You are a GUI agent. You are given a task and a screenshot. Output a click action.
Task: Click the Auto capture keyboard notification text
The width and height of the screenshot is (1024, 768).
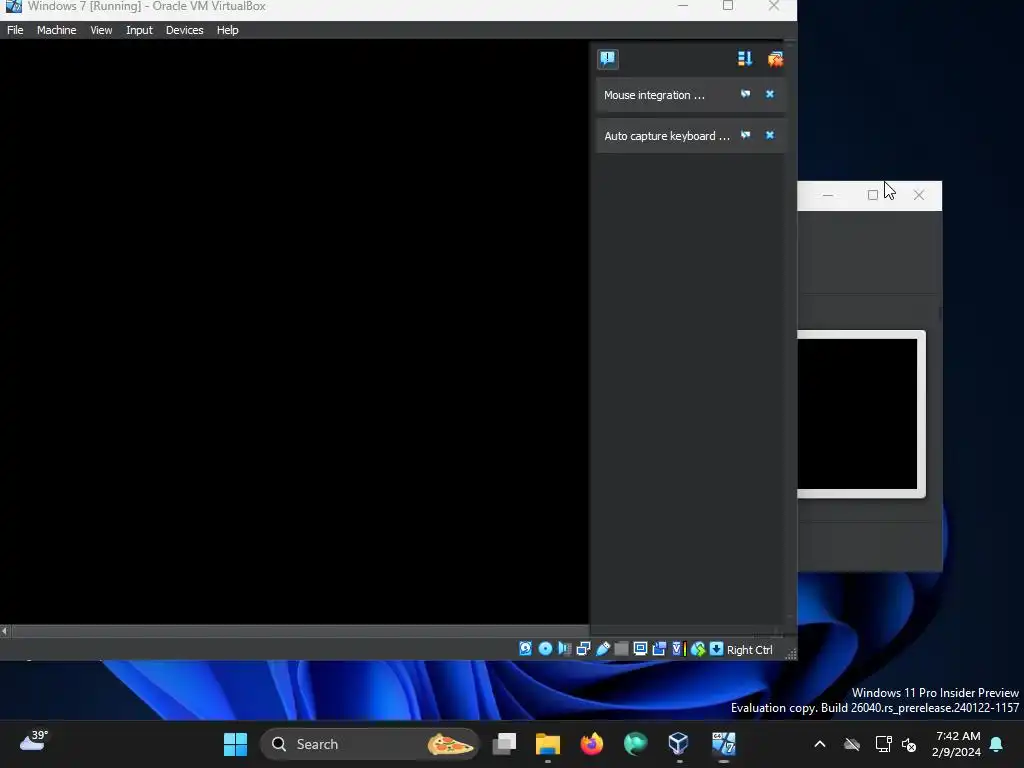pyautogui.click(x=667, y=136)
